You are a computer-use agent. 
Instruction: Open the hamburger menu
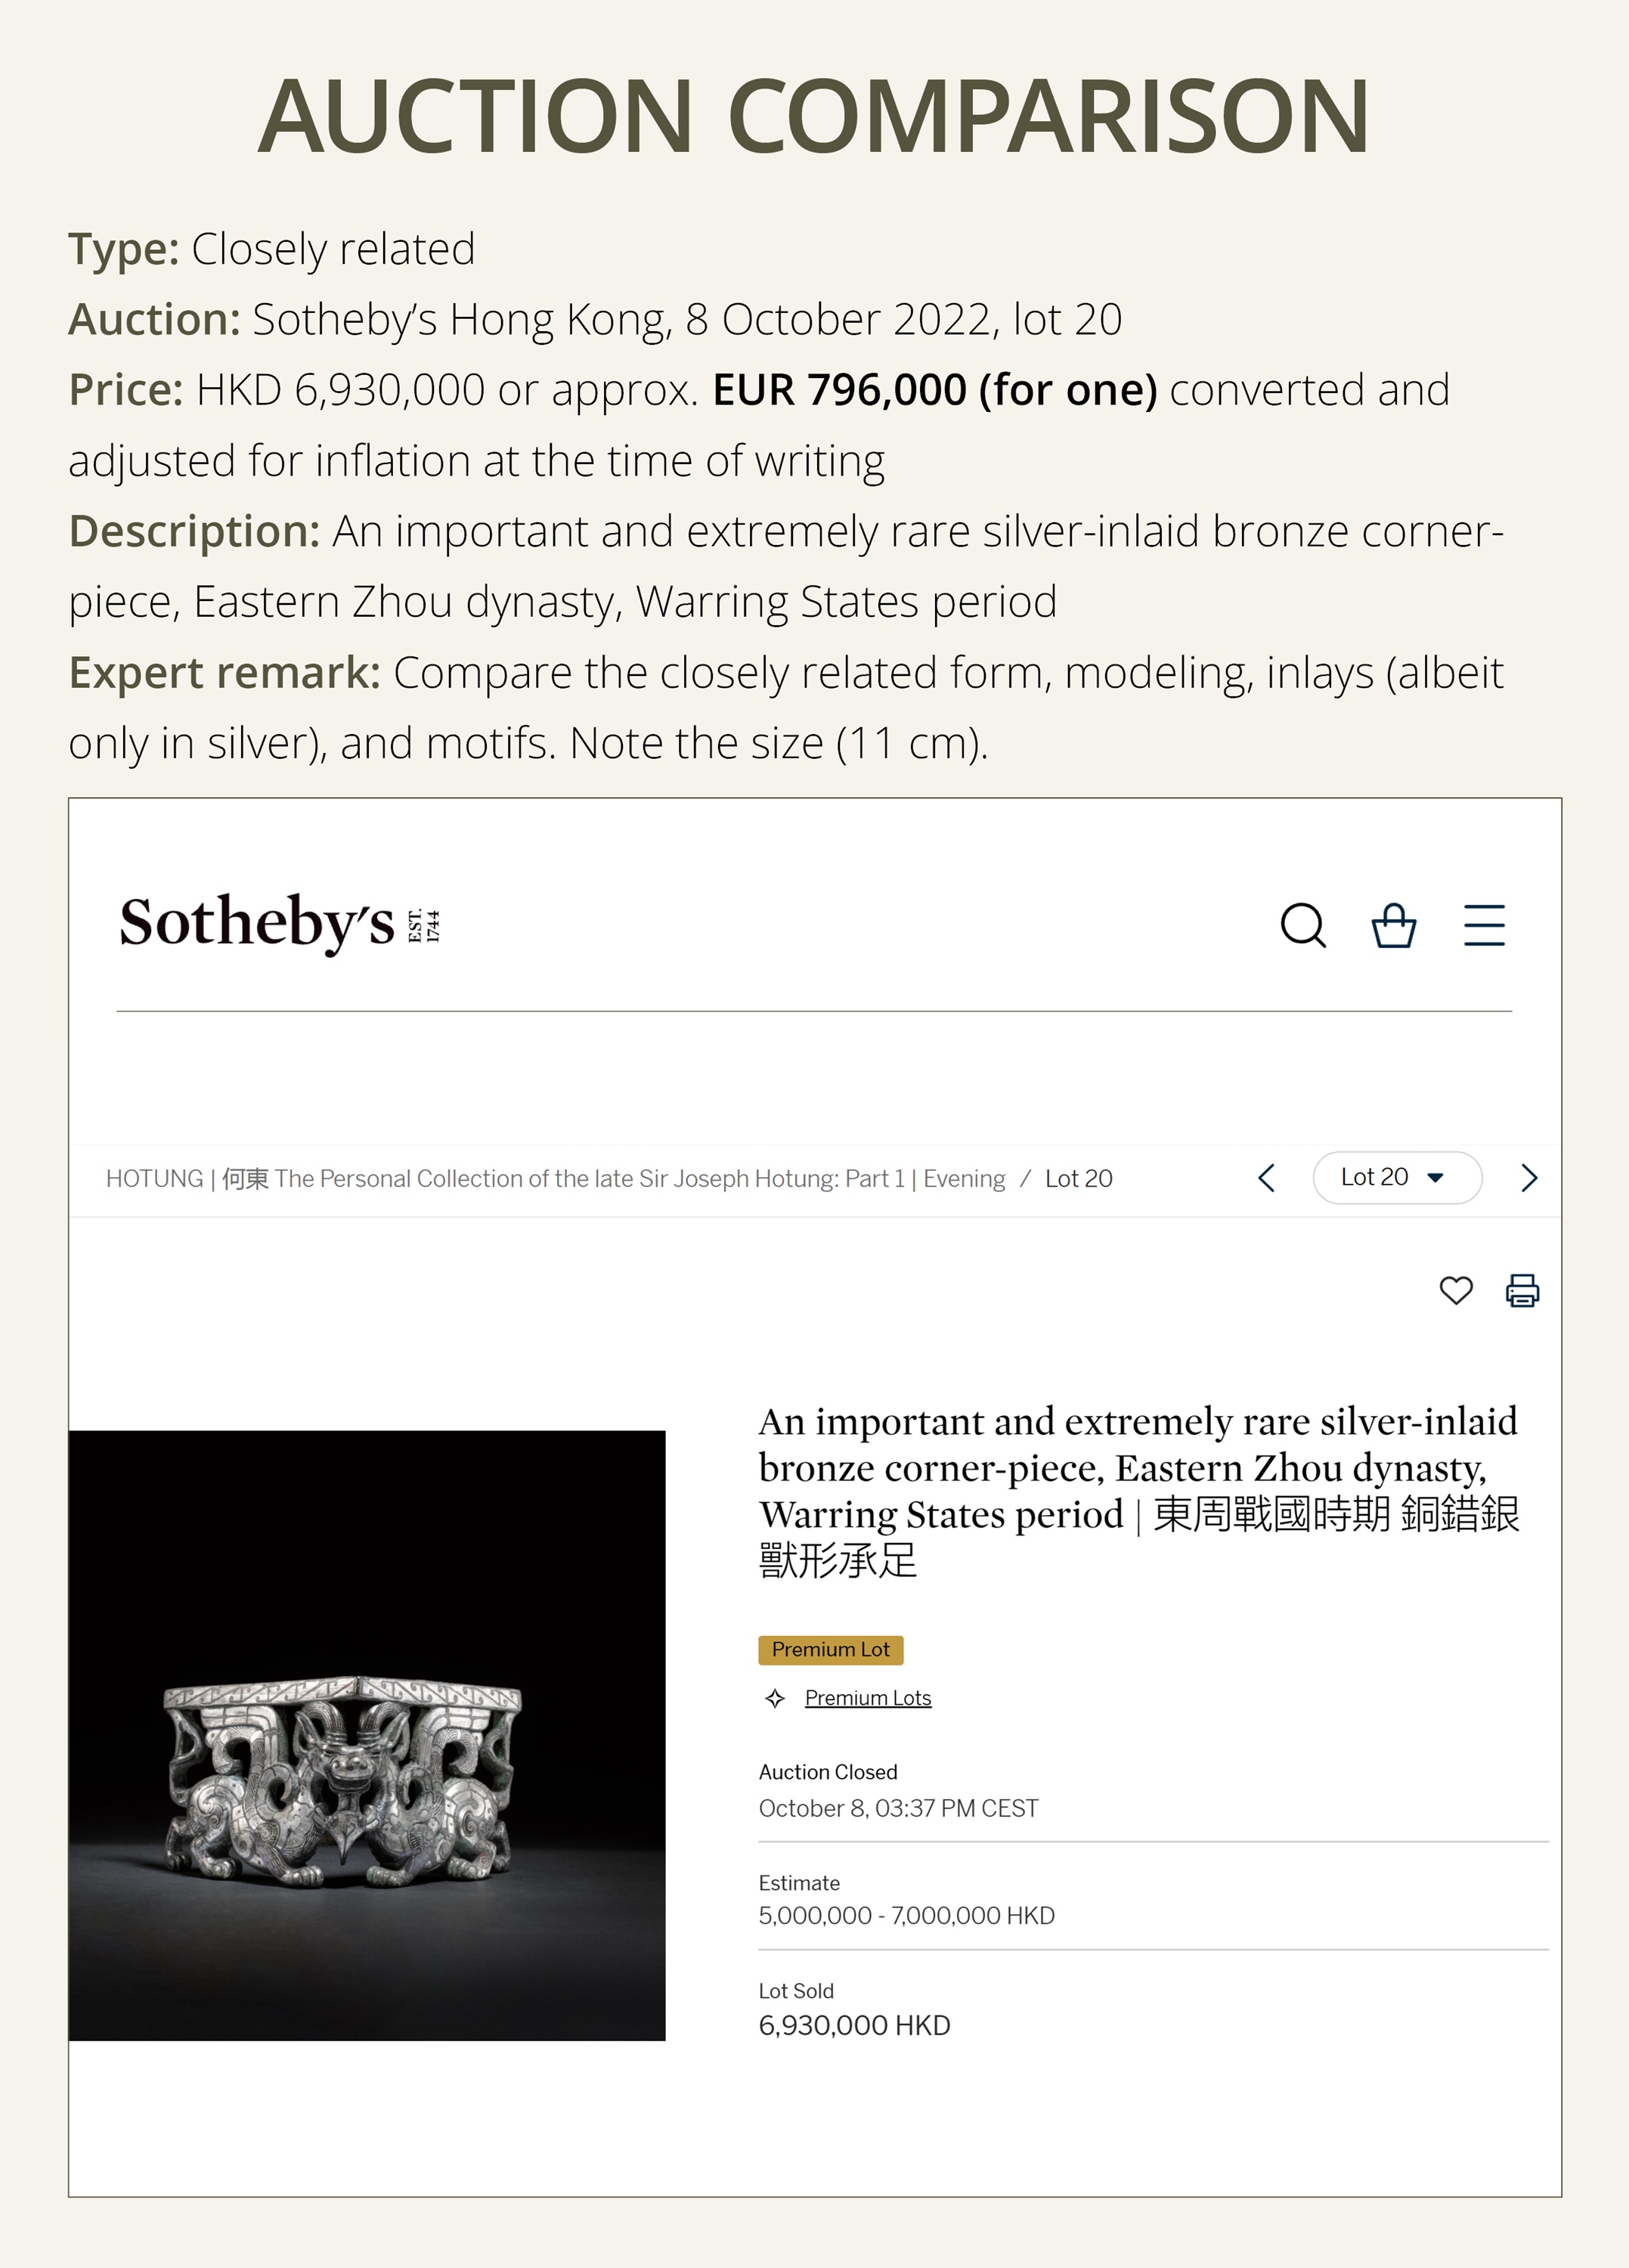[1484, 925]
